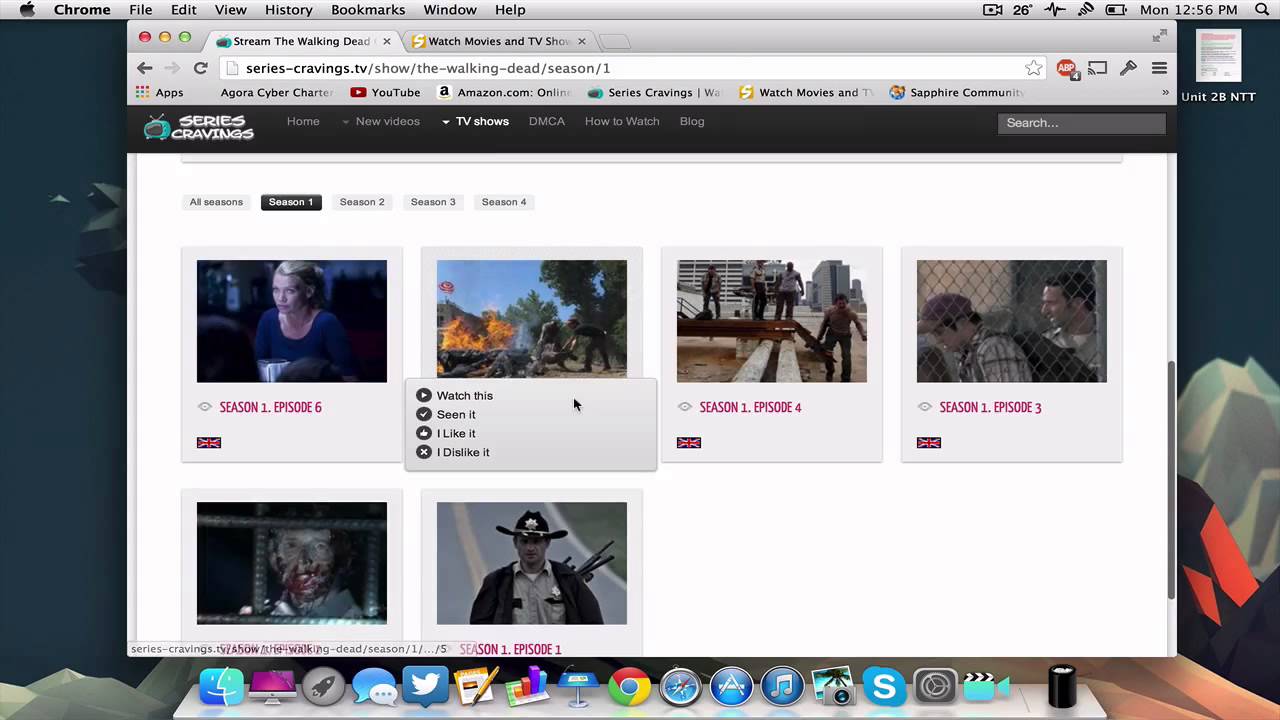Screen dimensions: 1280x720
Task: Open iTunes from the dock
Action: point(783,688)
